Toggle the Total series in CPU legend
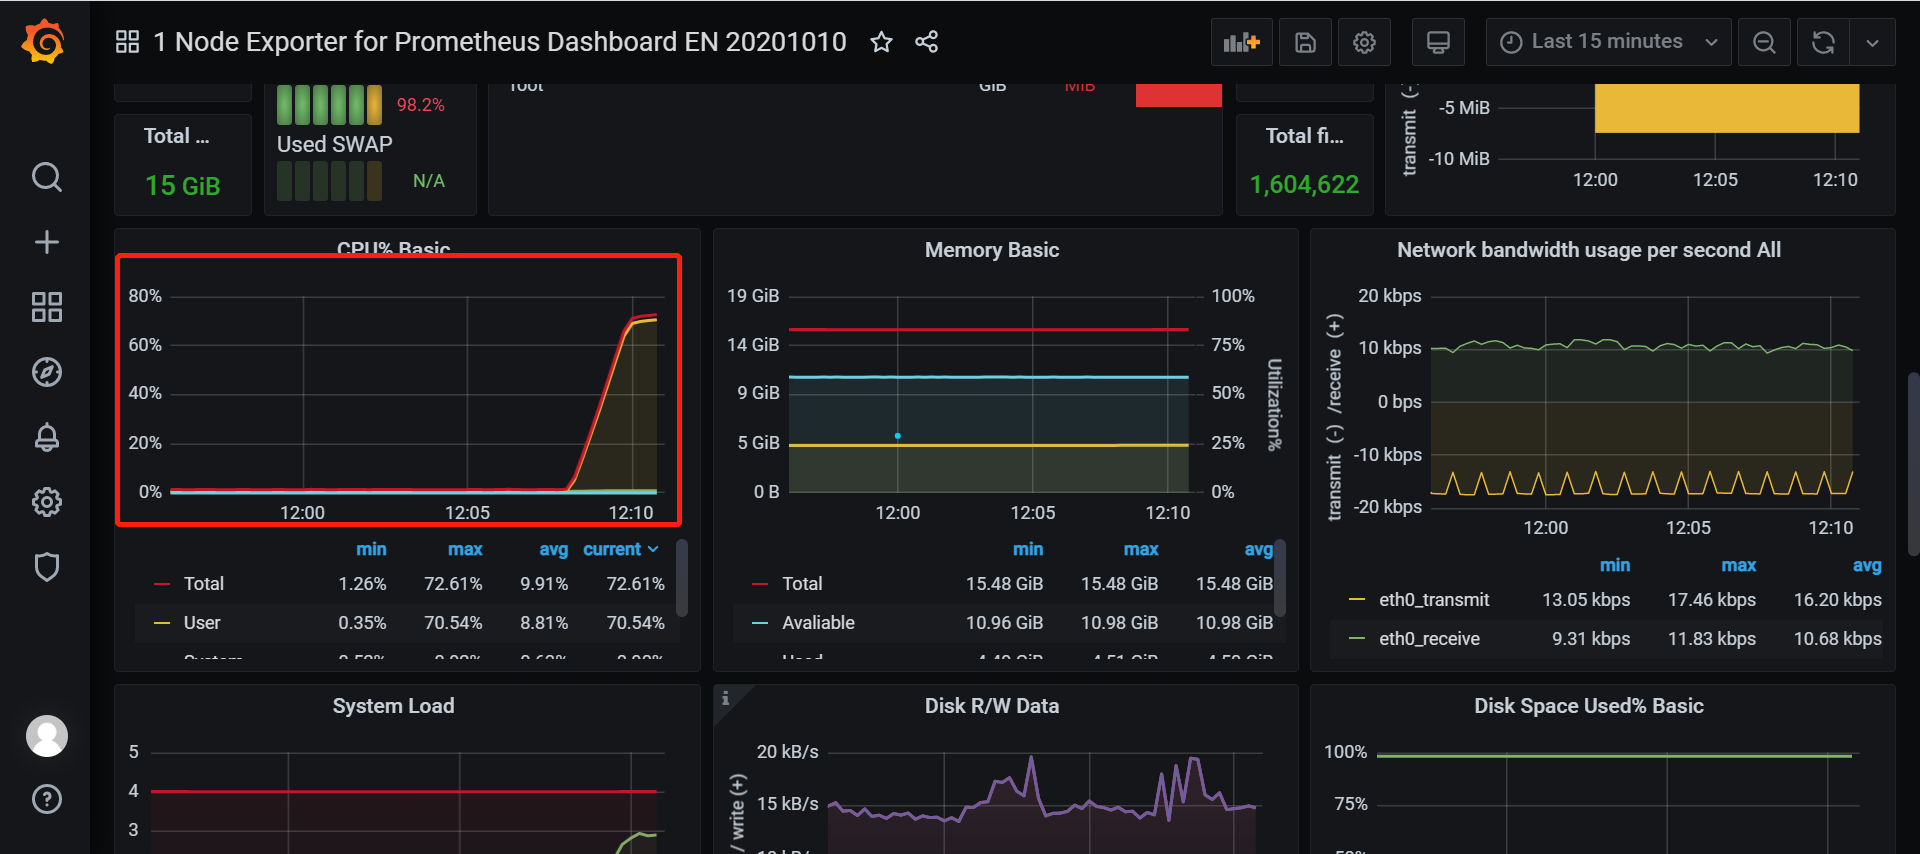Viewport: 1920px width, 854px height. (x=204, y=584)
